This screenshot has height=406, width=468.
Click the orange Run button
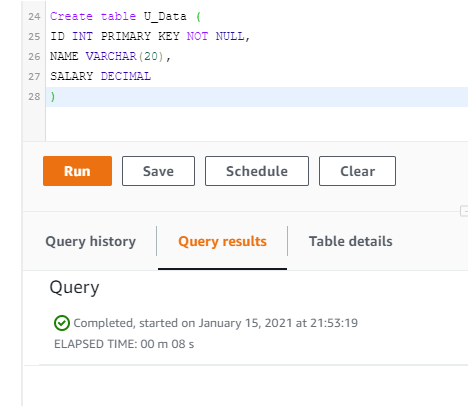pos(77,171)
